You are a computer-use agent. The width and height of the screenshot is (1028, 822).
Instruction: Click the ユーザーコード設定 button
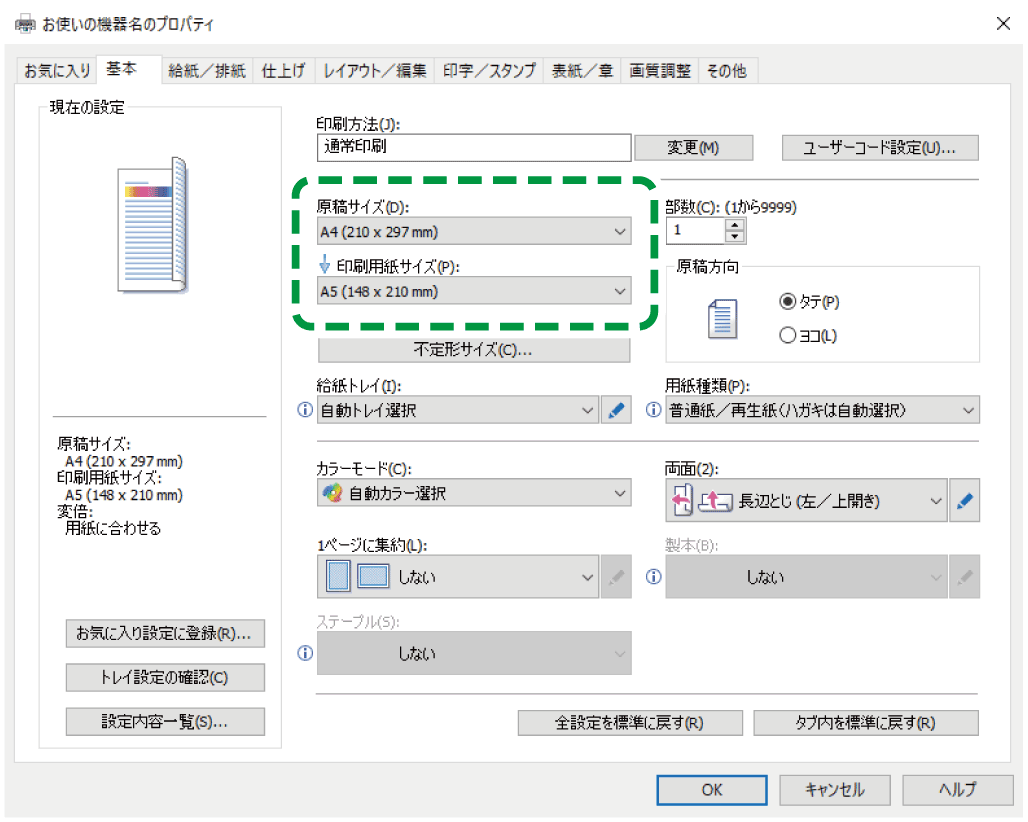[x=879, y=148]
